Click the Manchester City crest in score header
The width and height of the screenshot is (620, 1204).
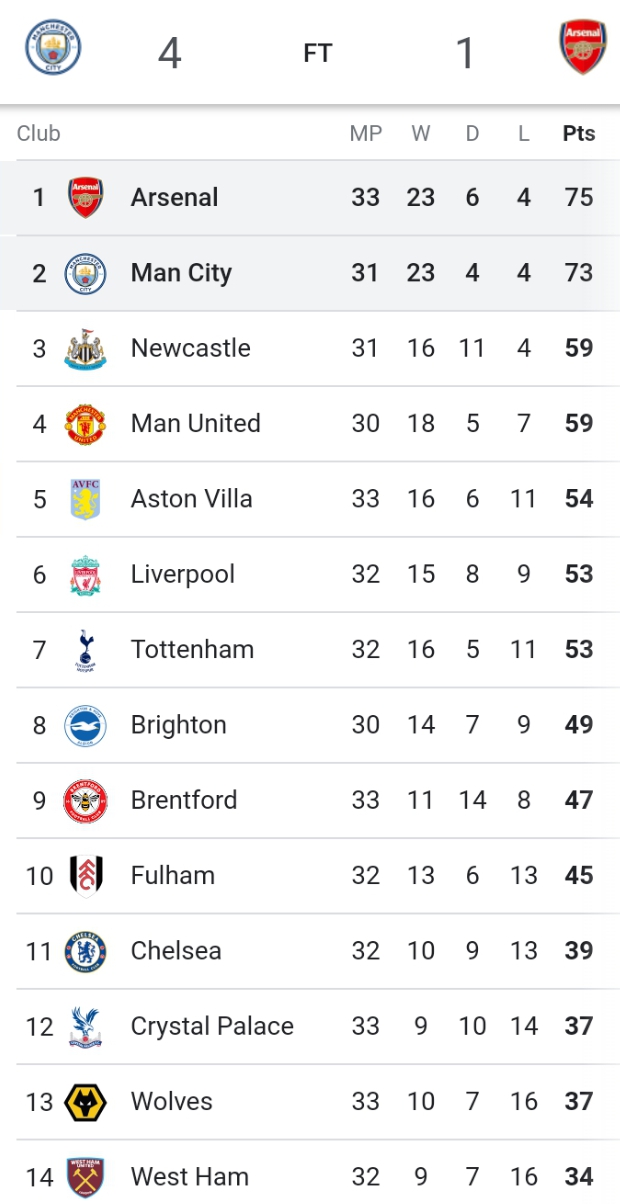(53, 48)
